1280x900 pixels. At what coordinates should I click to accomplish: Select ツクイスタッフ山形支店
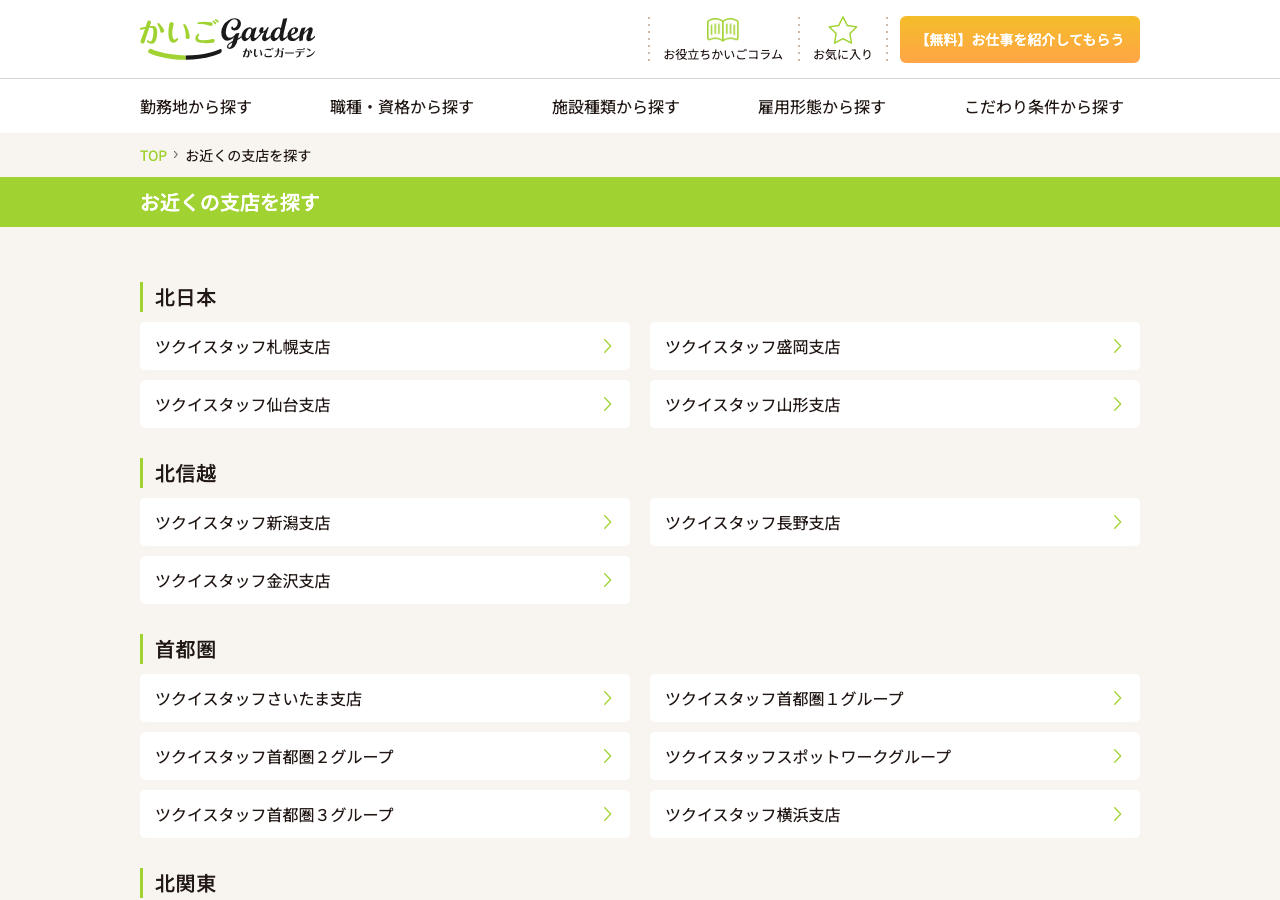pyautogui.click(x=895, y=404)
